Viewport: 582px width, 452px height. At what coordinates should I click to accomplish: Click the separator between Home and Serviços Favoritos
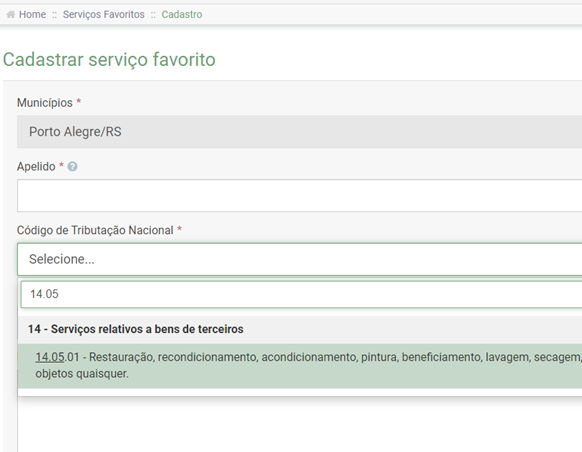tap(55, 15)
